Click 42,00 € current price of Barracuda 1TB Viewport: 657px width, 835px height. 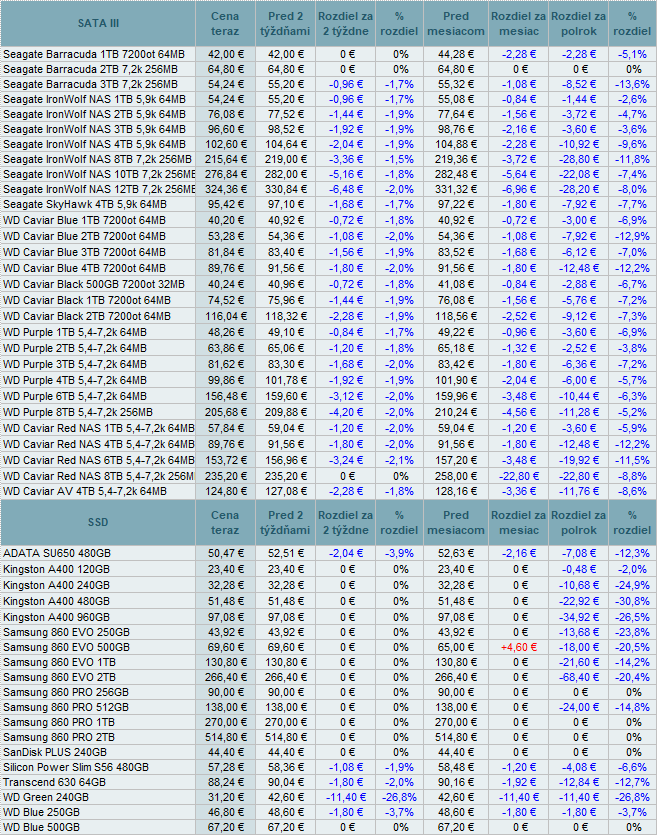coord(226,54)
